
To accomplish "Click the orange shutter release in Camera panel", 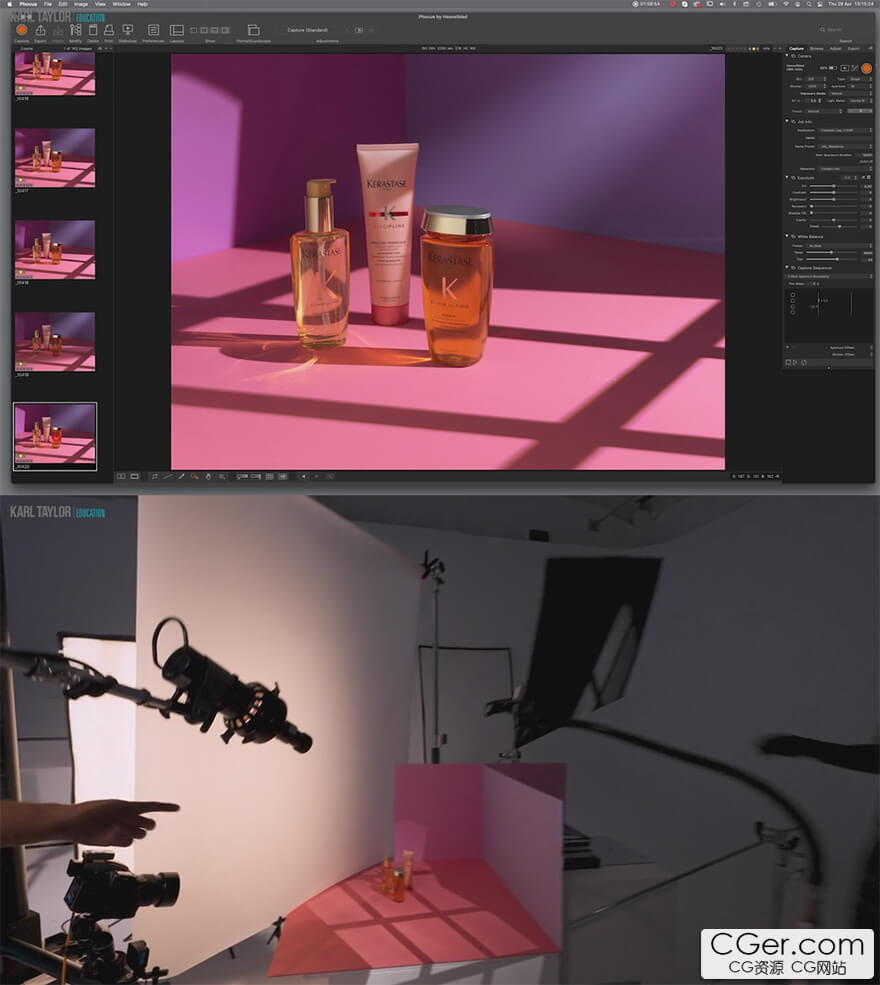I will [866, 68].
